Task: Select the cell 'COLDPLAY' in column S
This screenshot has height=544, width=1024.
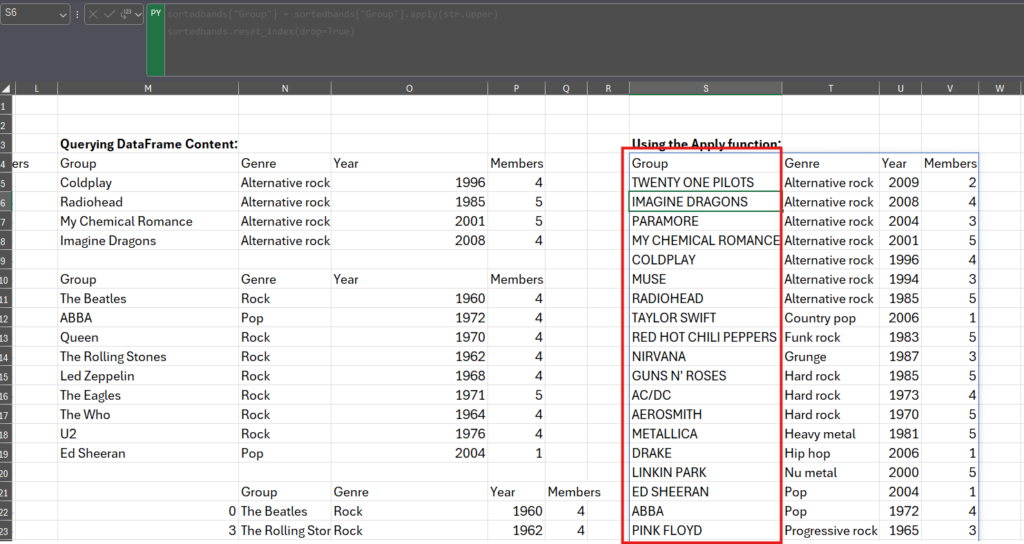Action: [x=705, y=260]
